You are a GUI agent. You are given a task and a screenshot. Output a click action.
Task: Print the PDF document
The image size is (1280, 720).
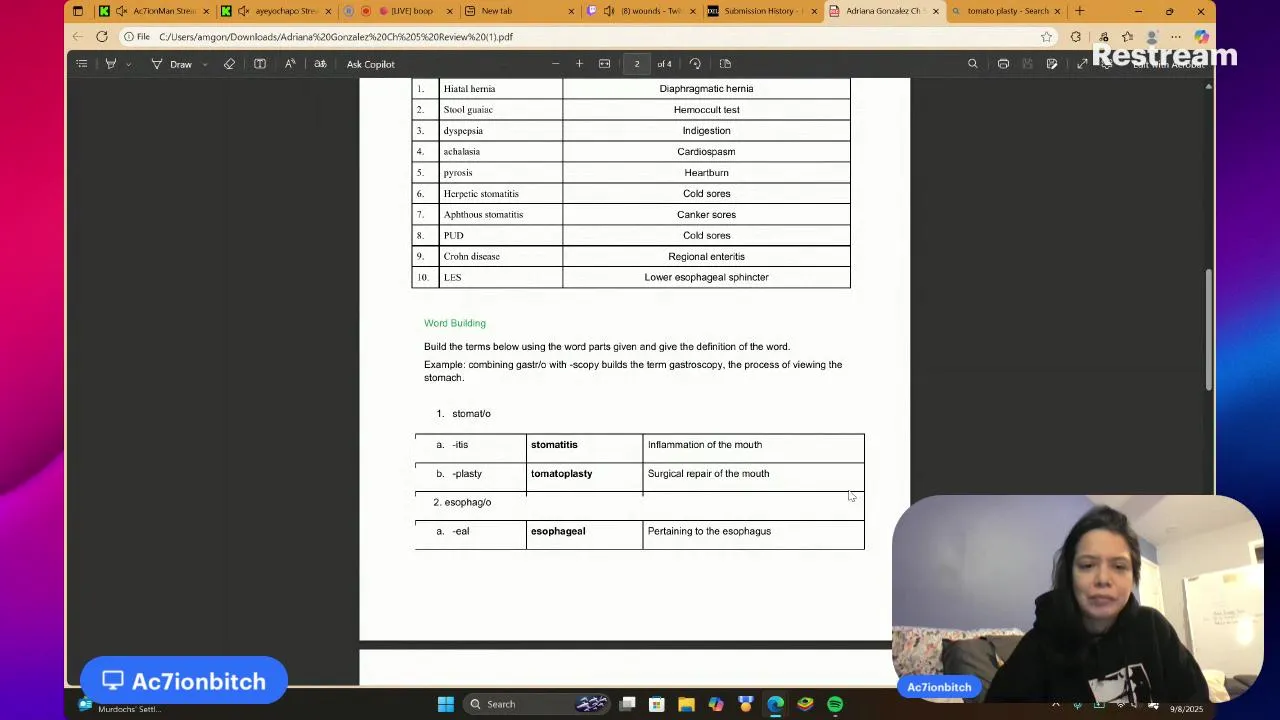(1003, 64)
